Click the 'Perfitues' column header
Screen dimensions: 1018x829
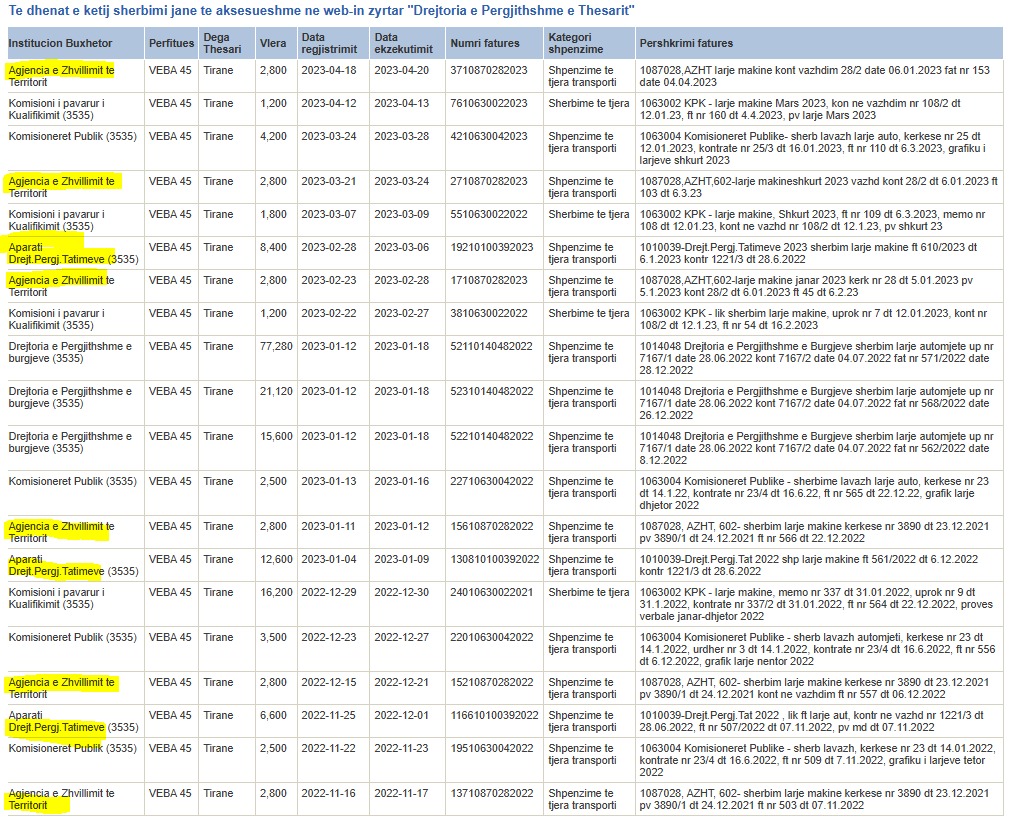pyautogui.click(x=171, y=44)
